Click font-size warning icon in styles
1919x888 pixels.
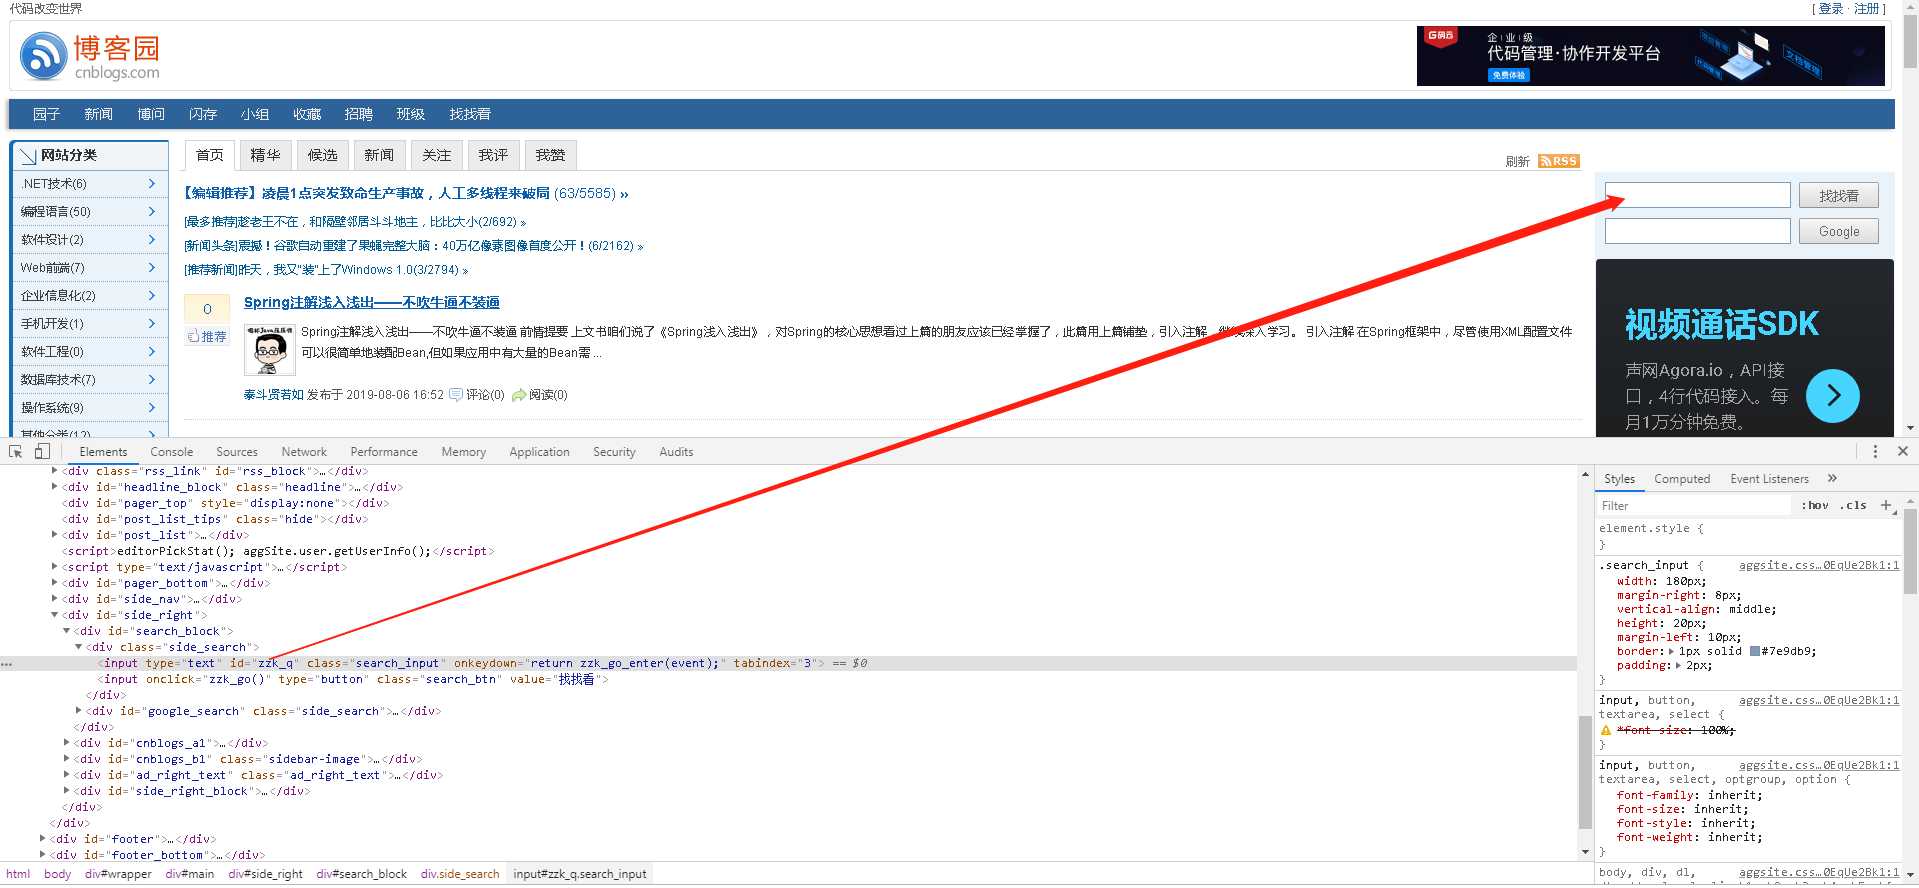coord(1606,731)
